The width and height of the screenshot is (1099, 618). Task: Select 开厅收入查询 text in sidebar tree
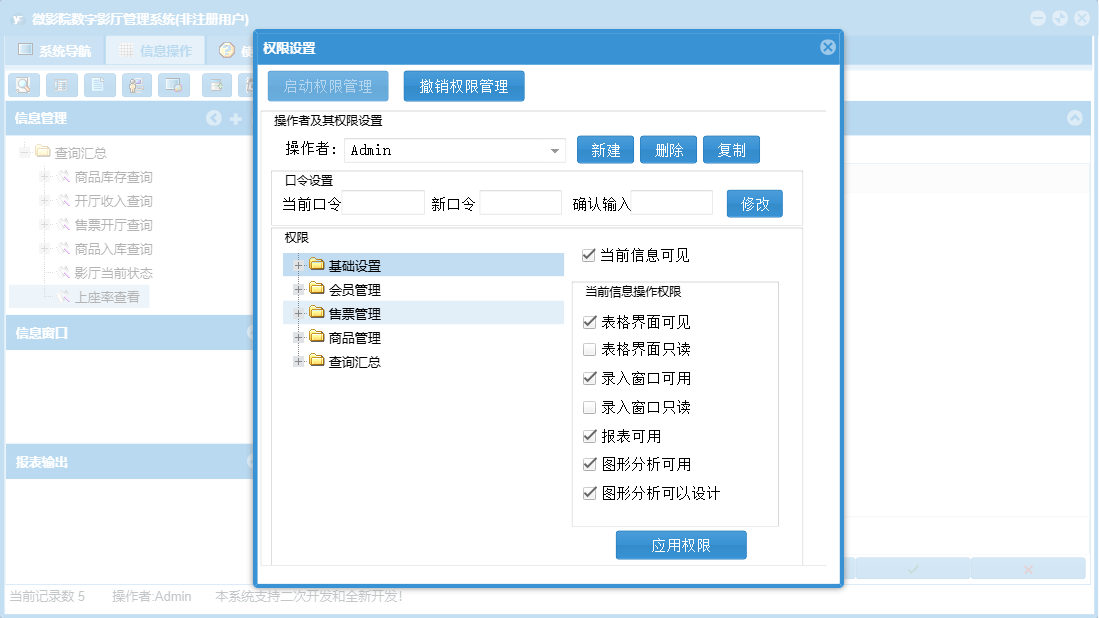tap(114, 201)
